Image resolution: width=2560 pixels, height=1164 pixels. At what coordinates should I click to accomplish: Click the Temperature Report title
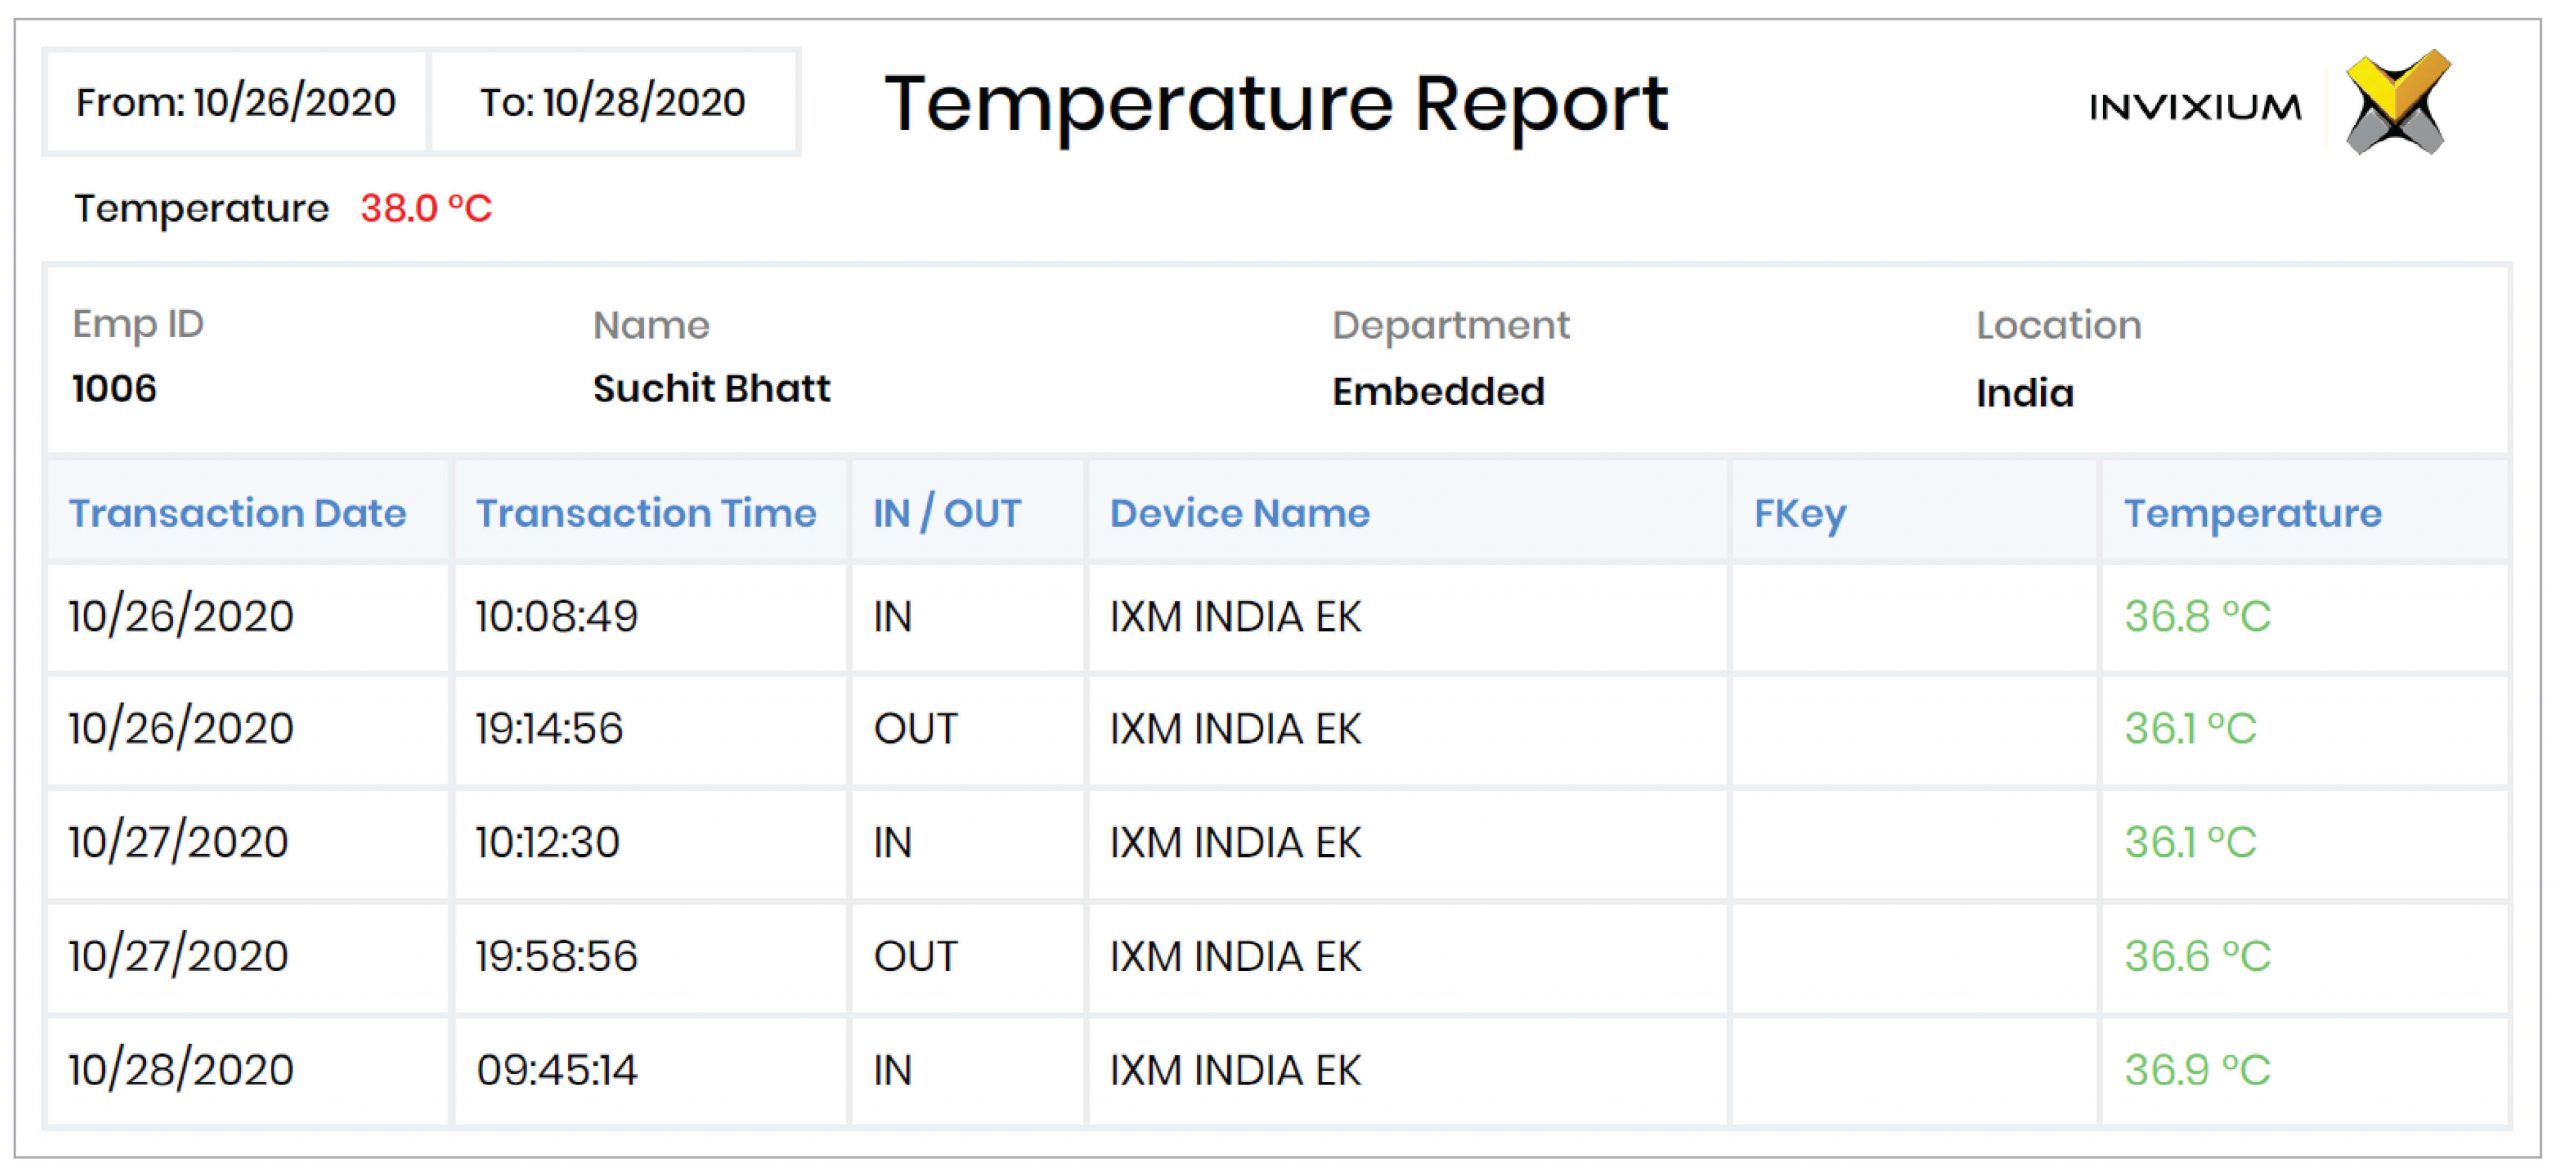[1276, 104]
